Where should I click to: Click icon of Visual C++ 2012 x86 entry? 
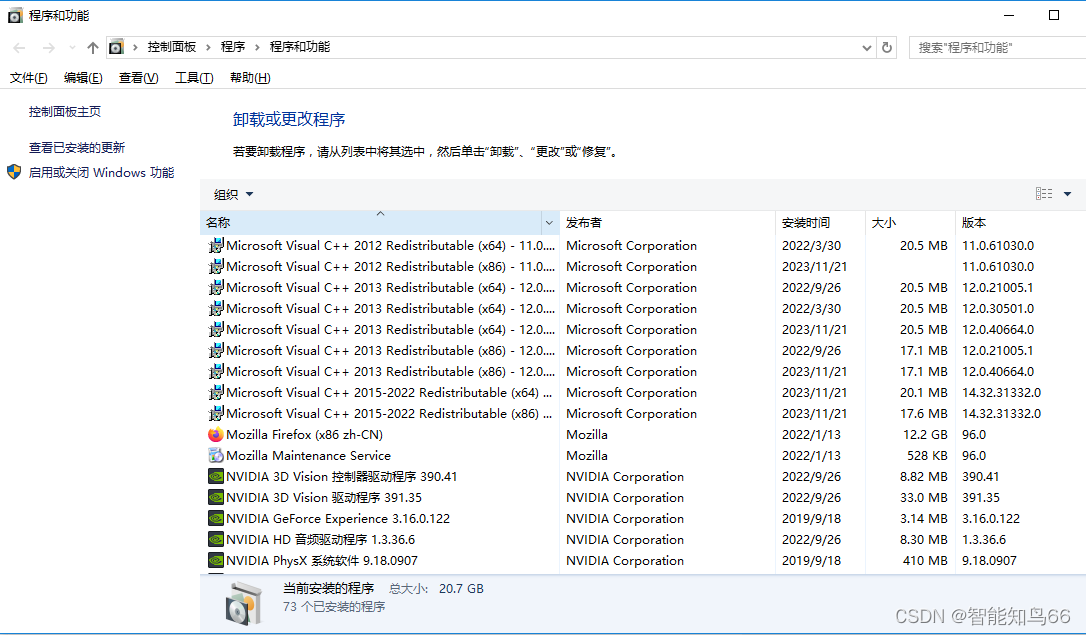pos(215,267)
